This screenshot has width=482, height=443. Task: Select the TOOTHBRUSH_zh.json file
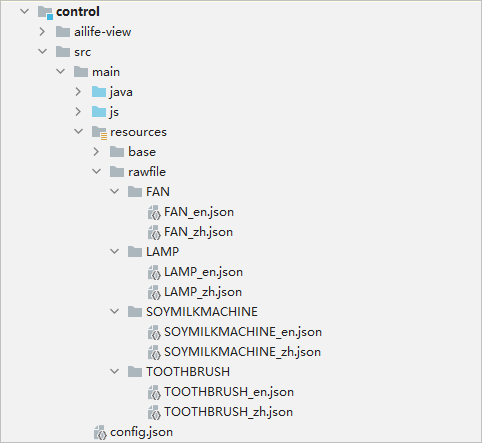tap(228, 412)
